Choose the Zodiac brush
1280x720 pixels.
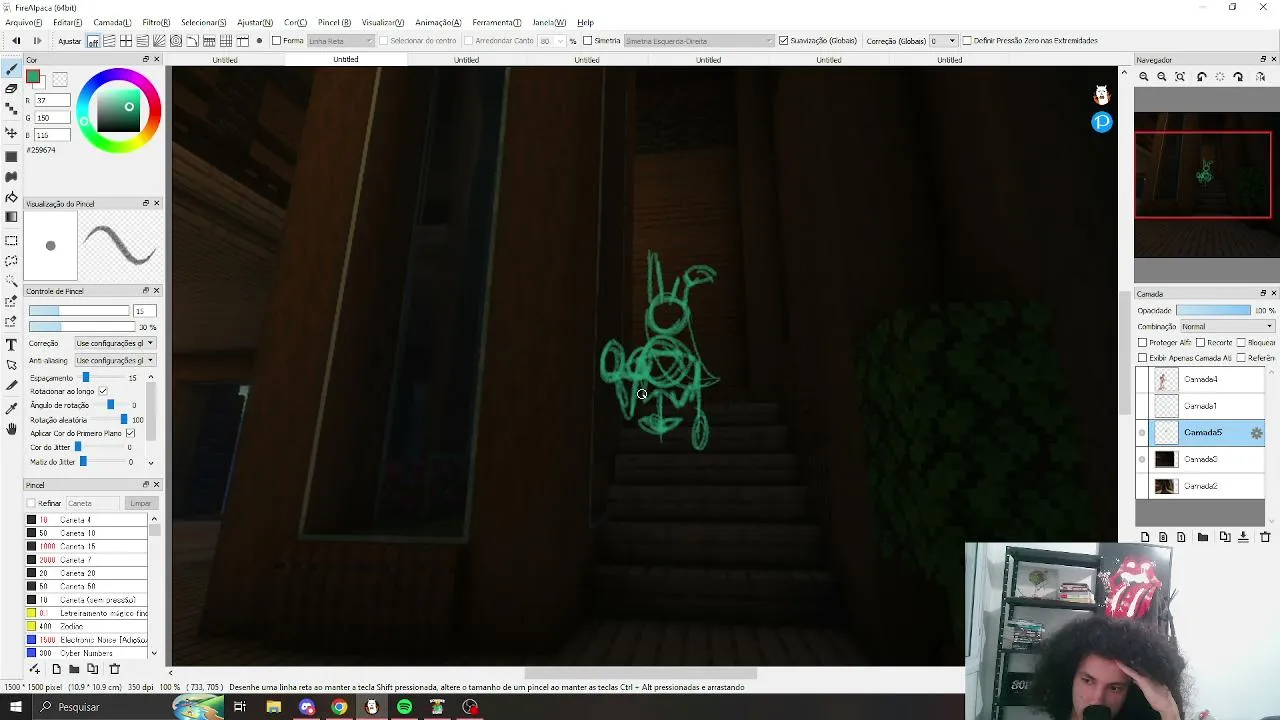pos(87,627)
